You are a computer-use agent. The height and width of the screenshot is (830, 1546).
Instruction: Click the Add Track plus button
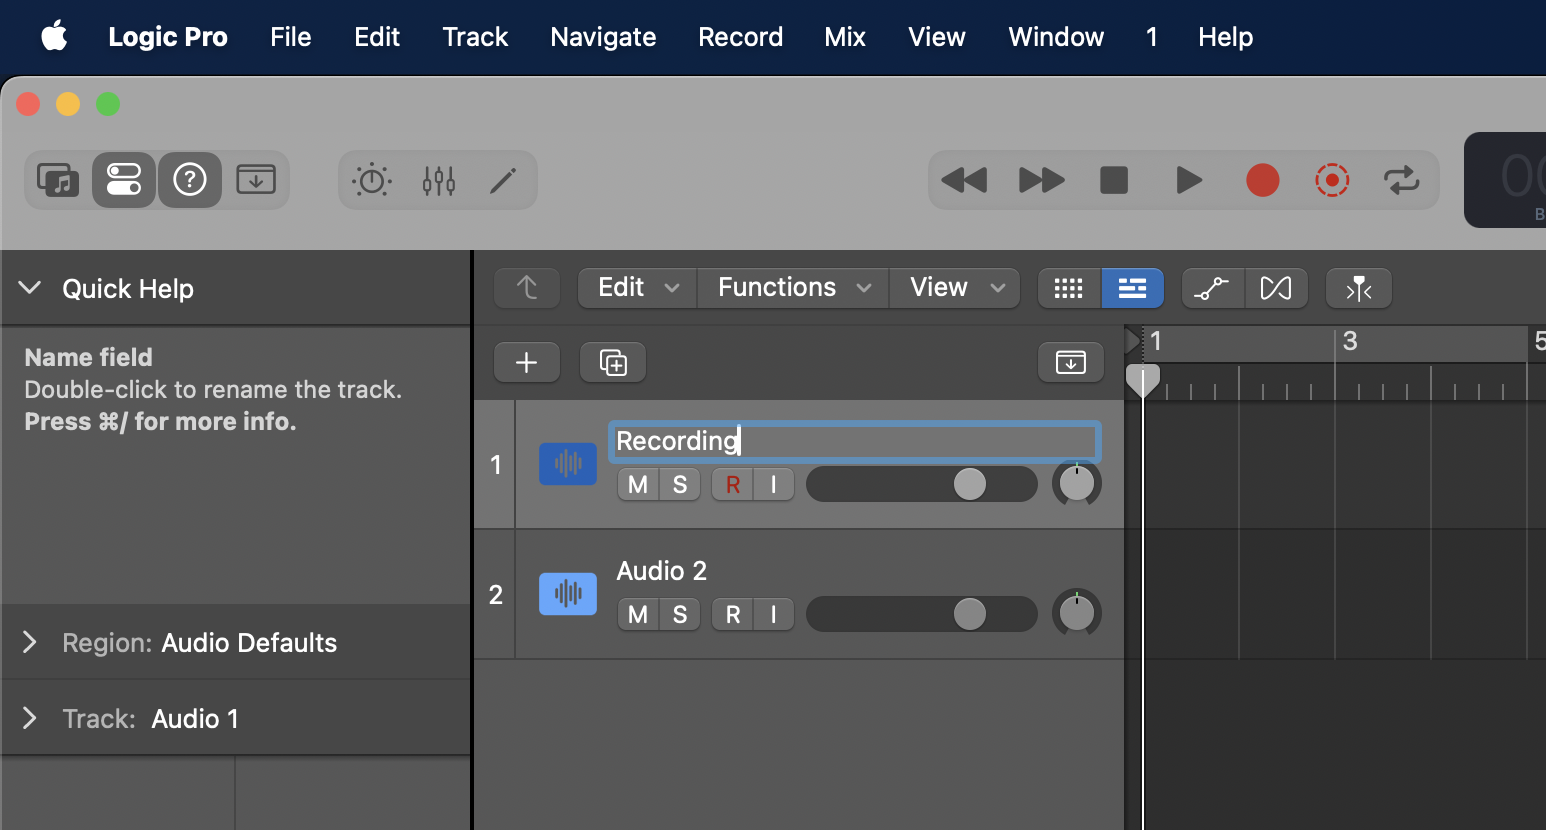point(527,362)
